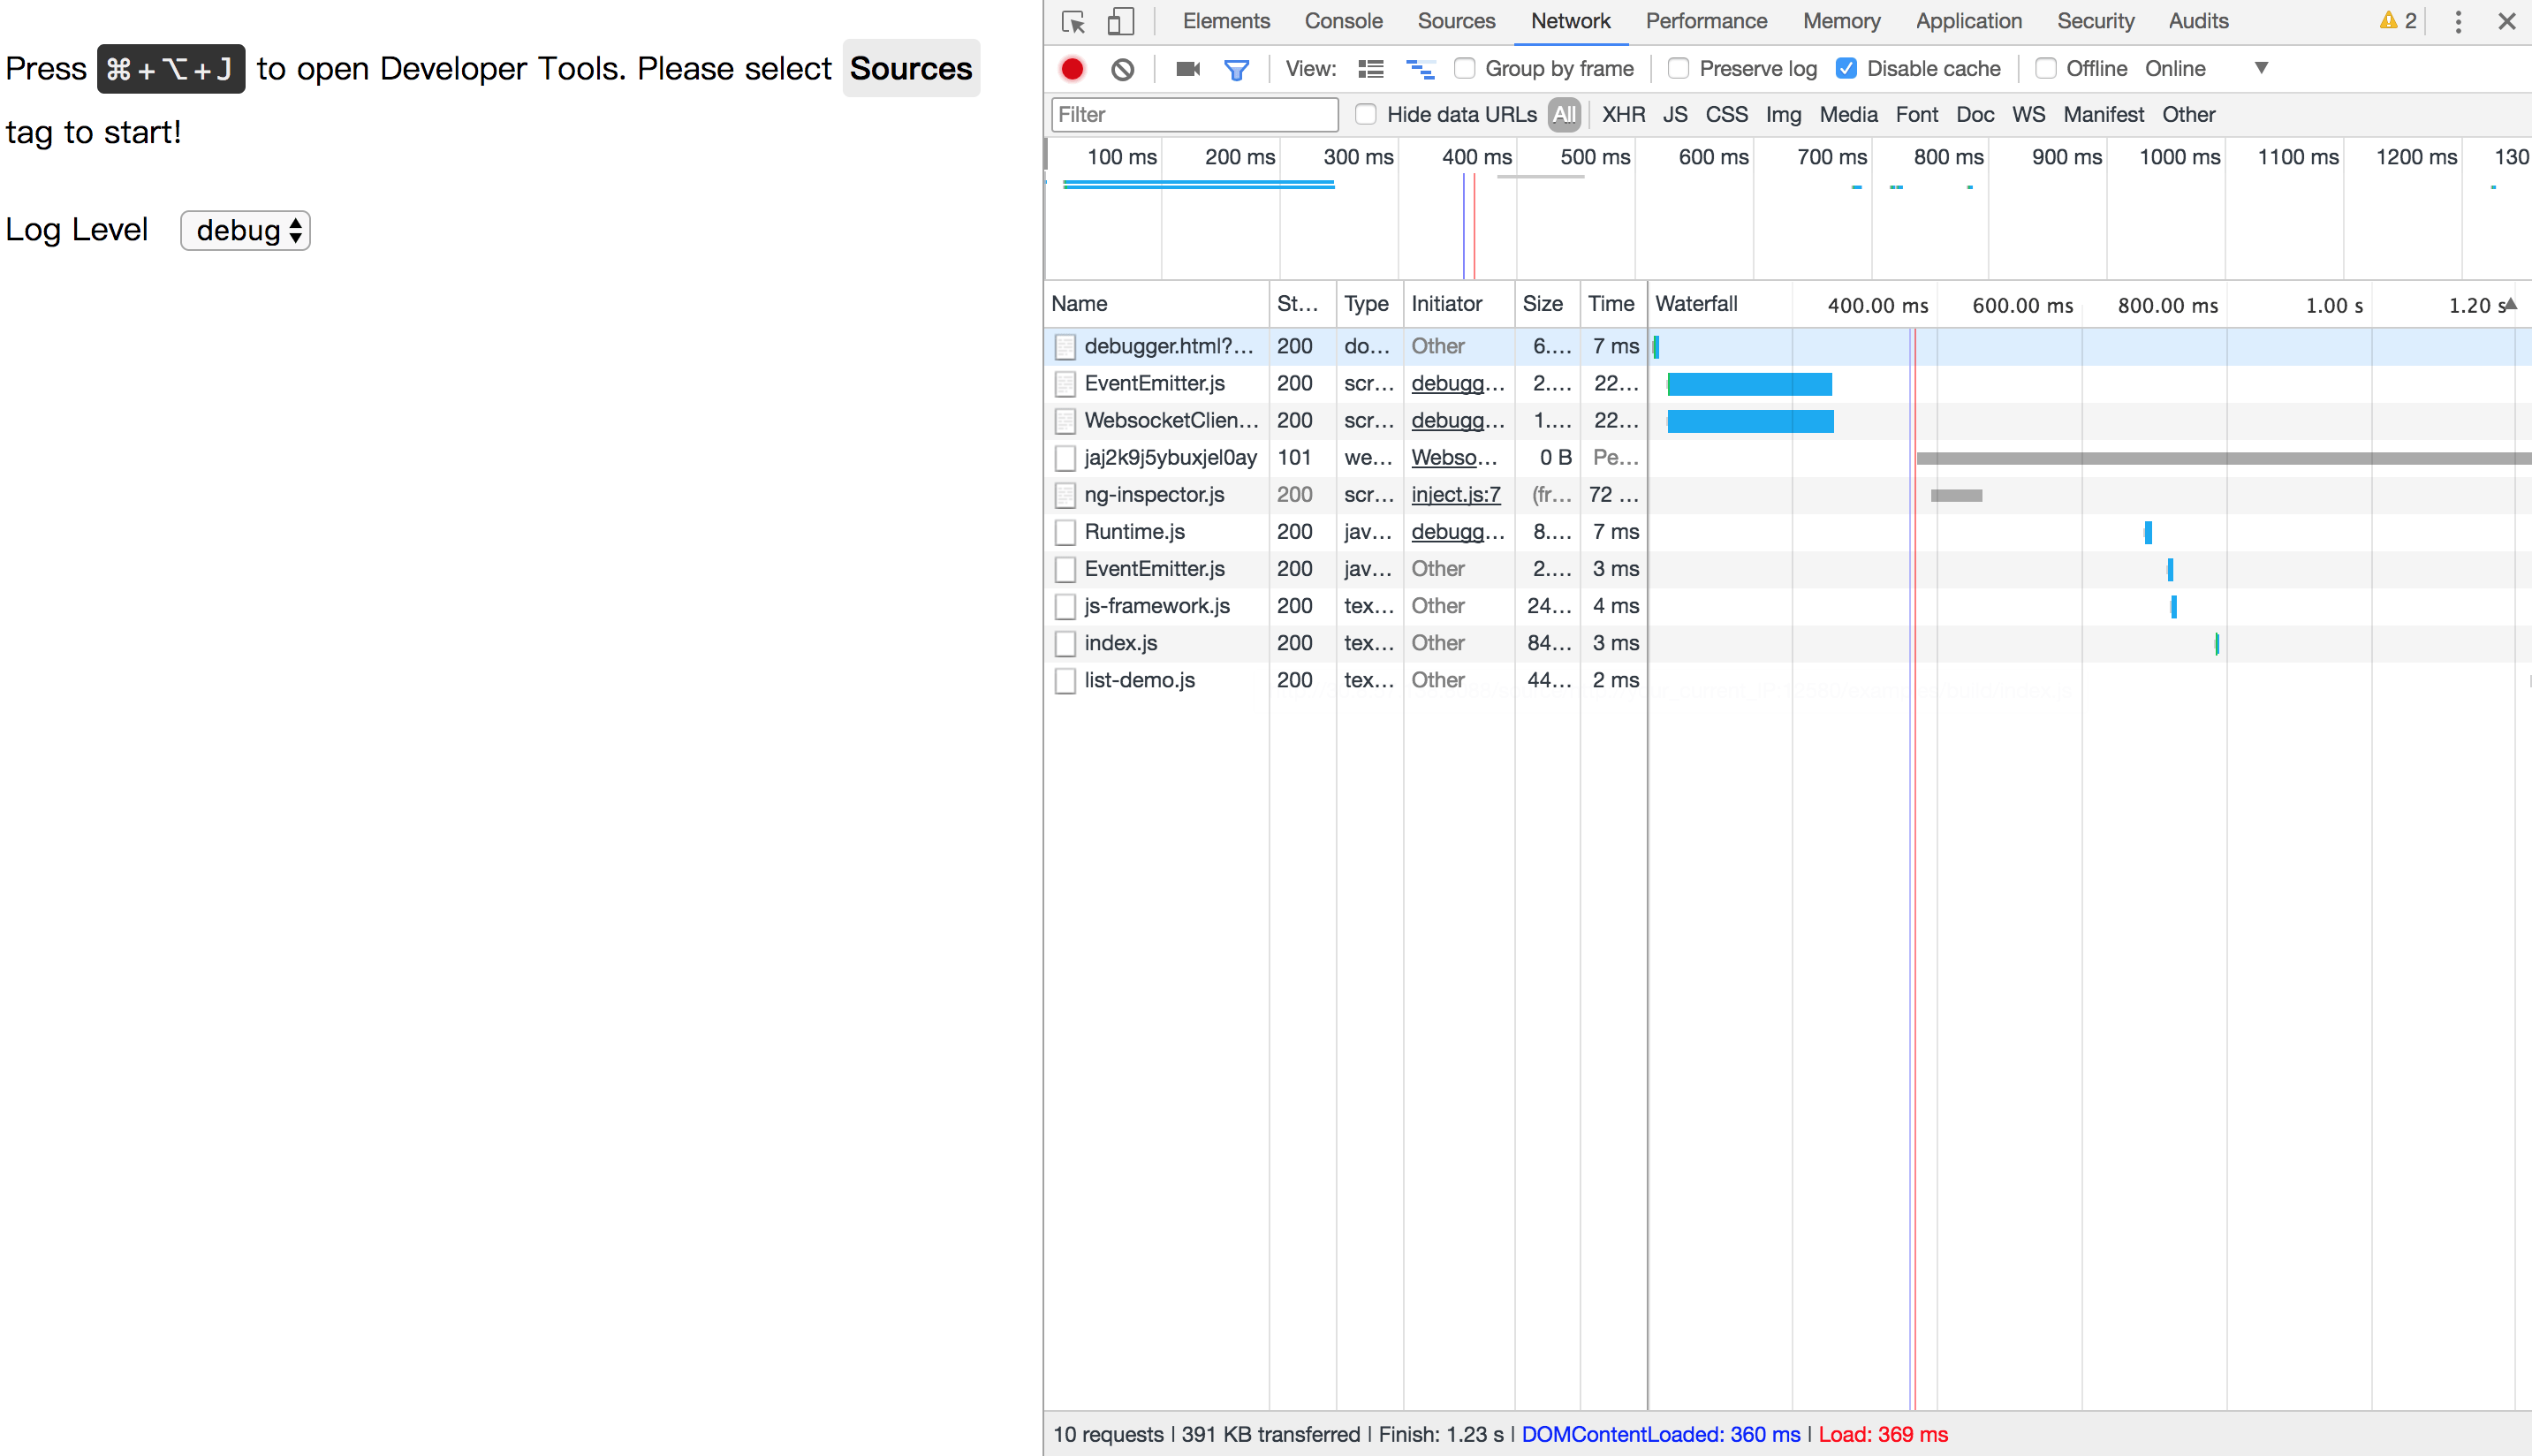This screenshot has height=1456, width=2532.
Task: Select the inspect element cursor icon
Action: pos(1073,22)
